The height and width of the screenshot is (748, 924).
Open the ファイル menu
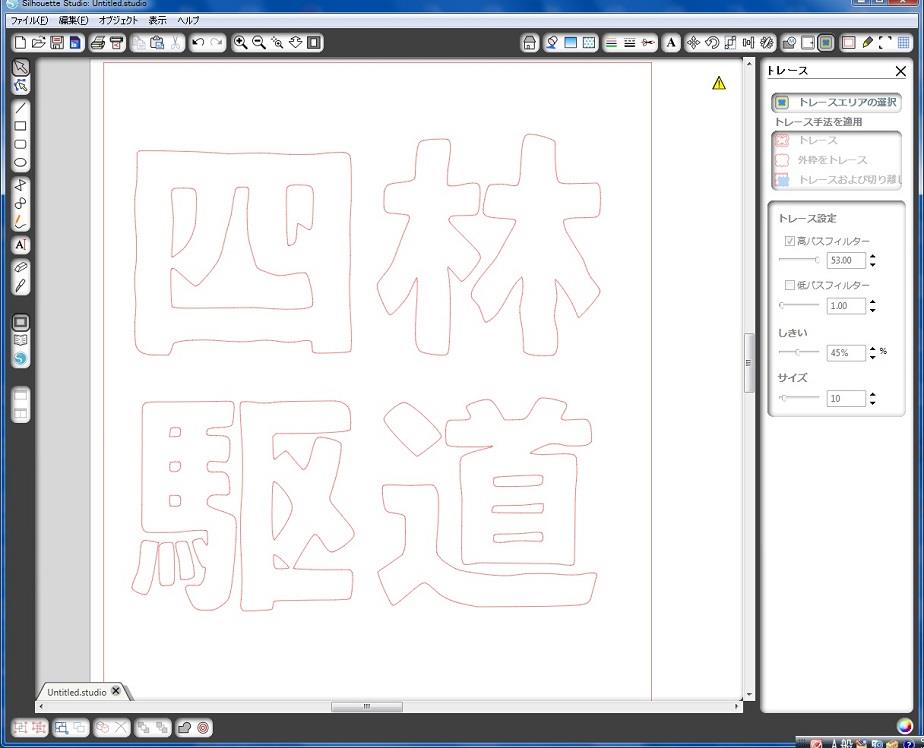point(29,20)
